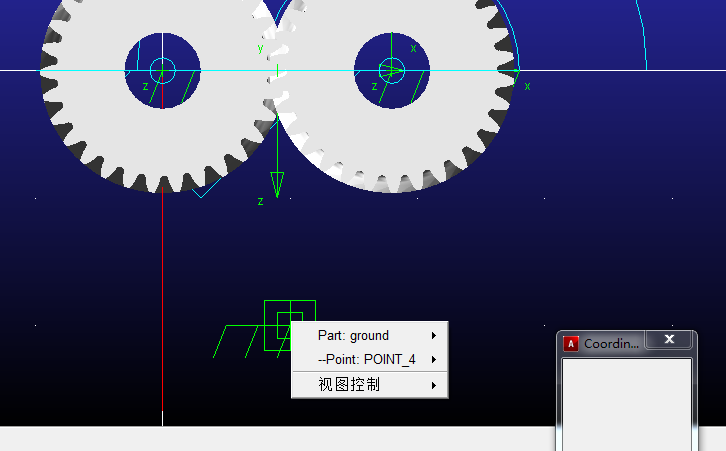Image resolution: width=726 pixels, height=451 pixels.
Task: Open the 视图控制 context menu item
Action: (350, 385)
